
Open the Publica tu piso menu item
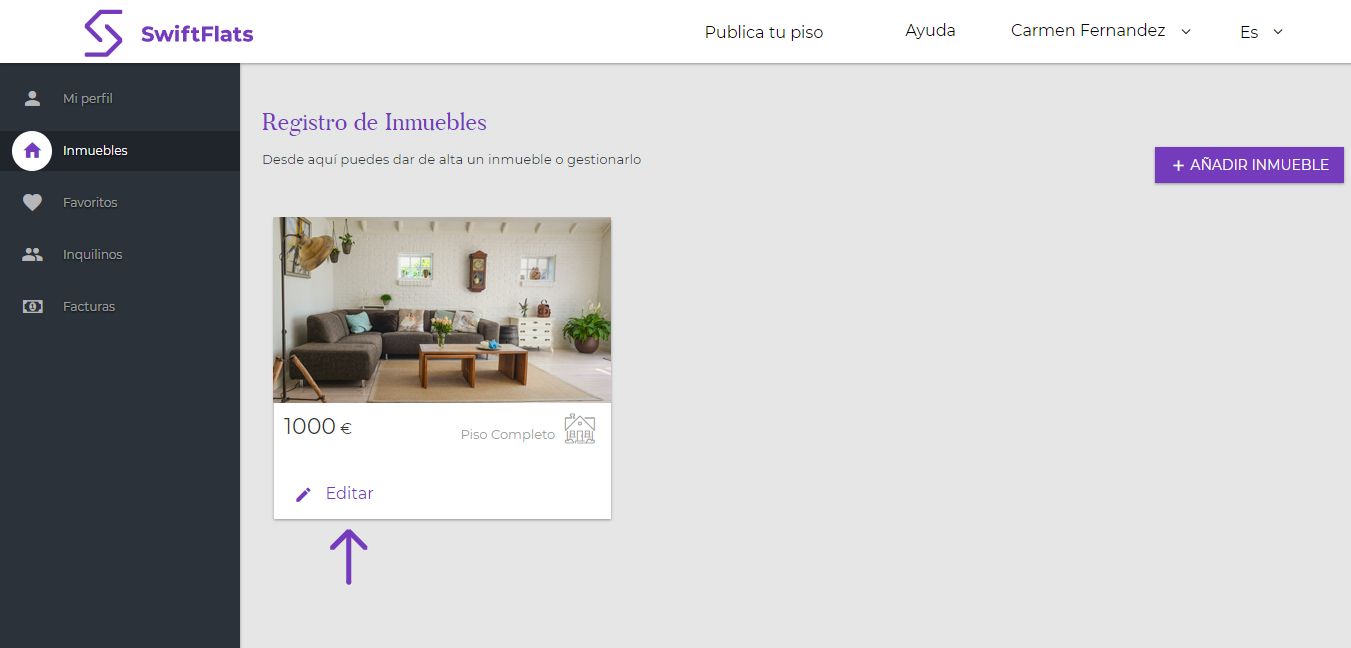tap(764, 32)
